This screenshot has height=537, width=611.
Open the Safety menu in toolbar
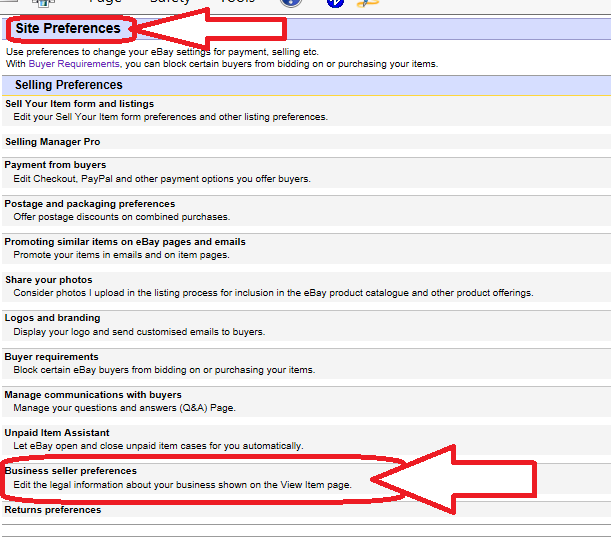coord(169,3)
